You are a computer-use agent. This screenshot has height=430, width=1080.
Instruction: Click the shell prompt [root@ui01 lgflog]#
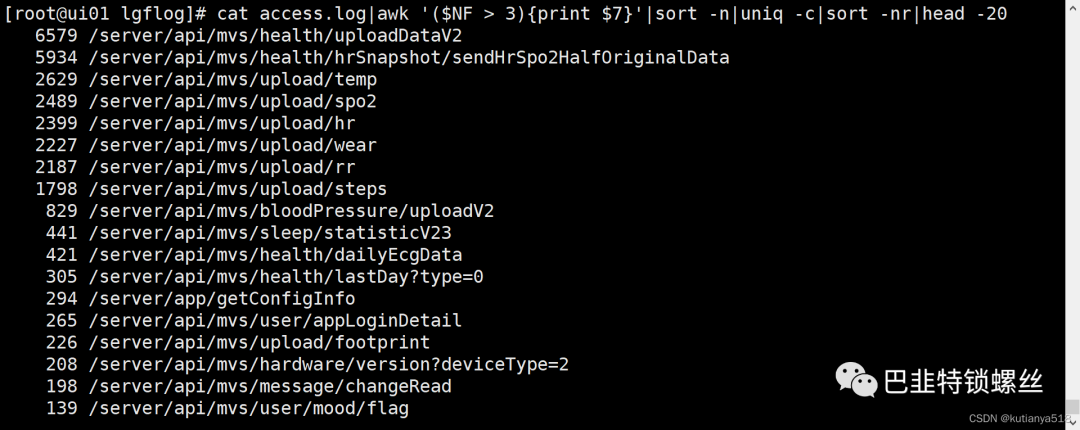[106, 13]
